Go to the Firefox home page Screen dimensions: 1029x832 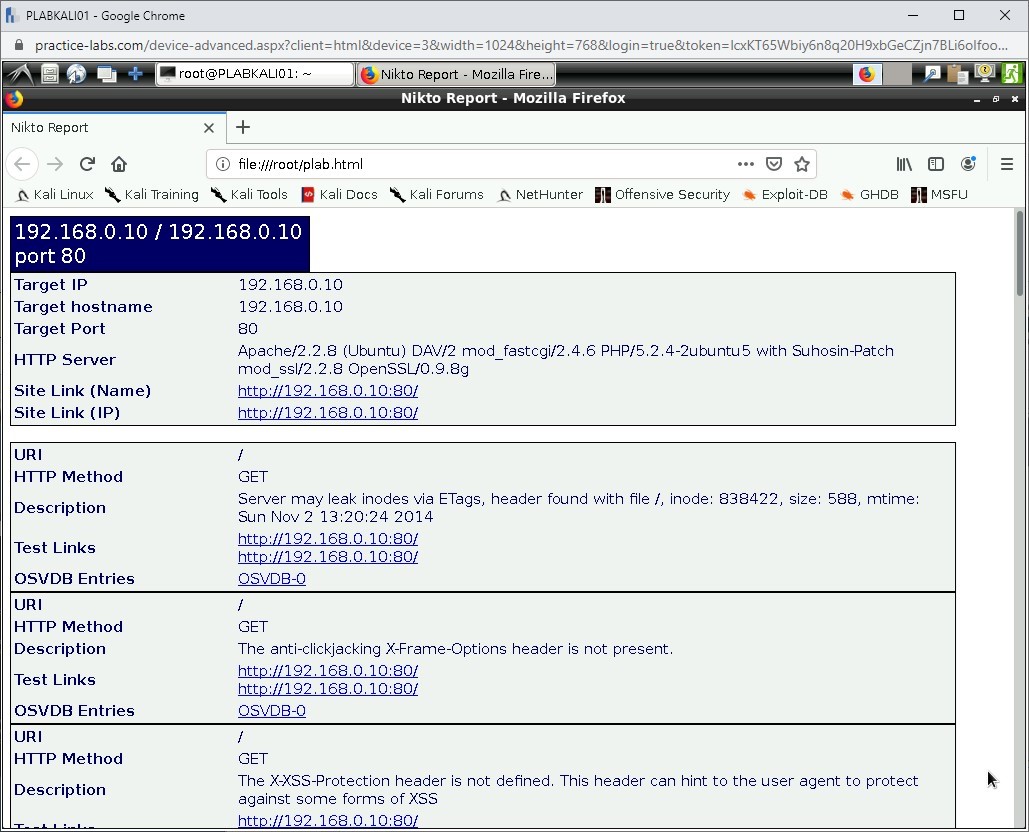119,164
